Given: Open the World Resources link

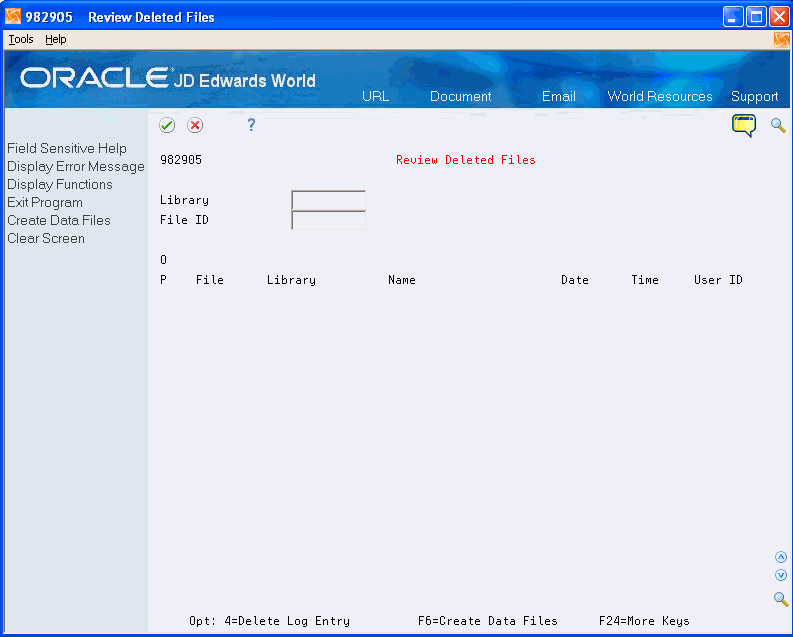Looking at the screenshot, I should [659, 96].
